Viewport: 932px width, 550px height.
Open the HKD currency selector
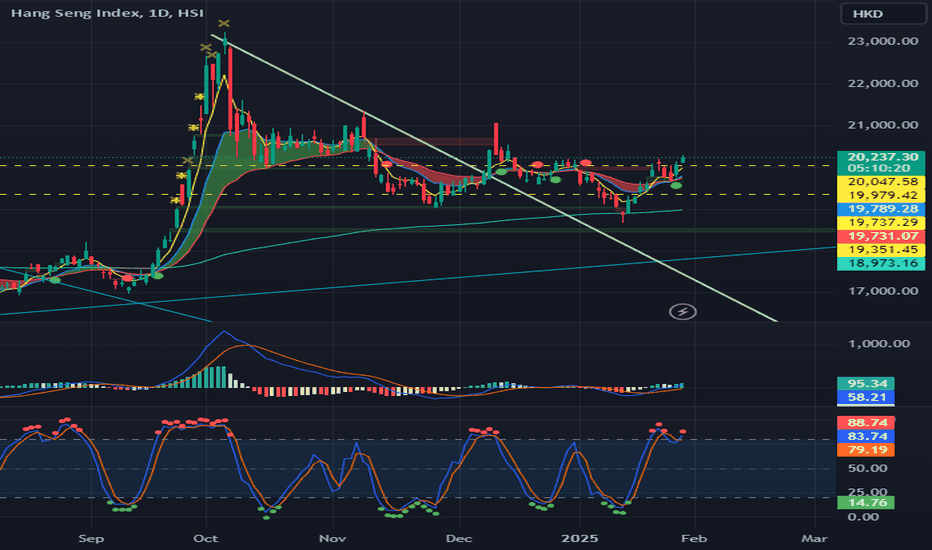[883, 14]
